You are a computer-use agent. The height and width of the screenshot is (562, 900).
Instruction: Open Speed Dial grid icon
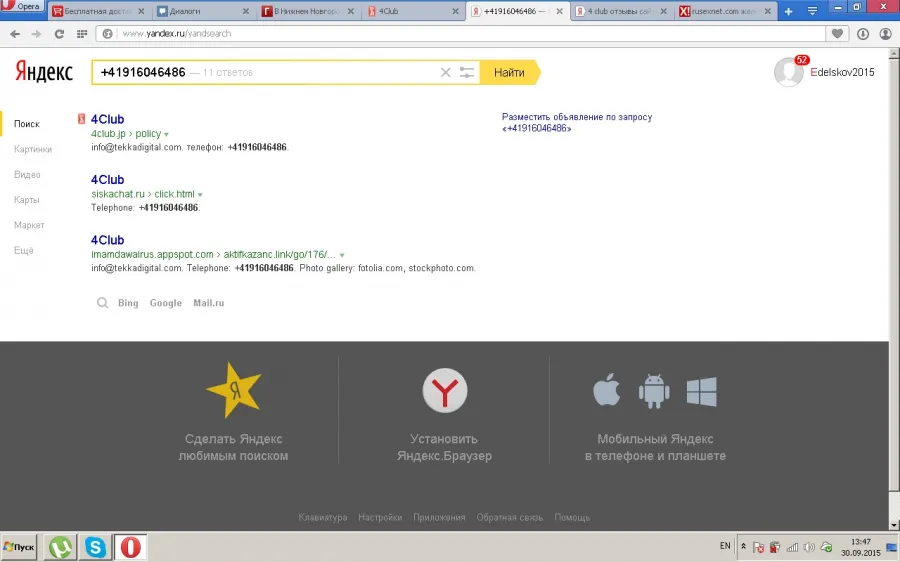[82, 34]
